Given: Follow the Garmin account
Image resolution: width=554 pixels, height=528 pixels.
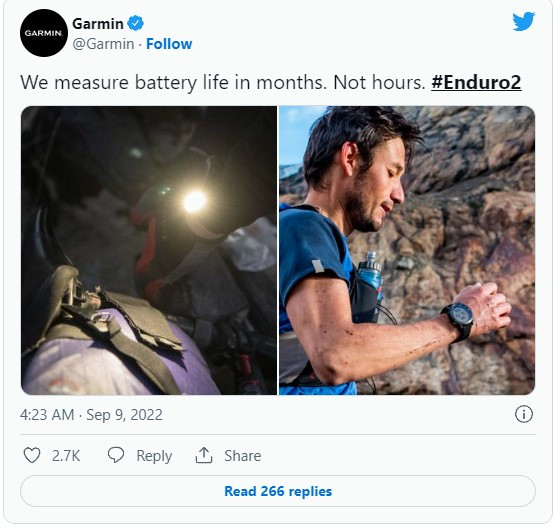Looking at the screenshot, I should click(x=169, y=44).
